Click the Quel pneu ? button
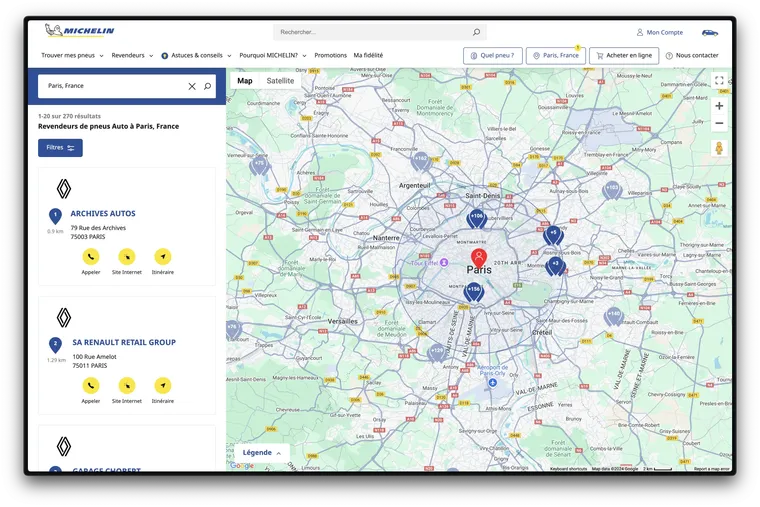Screen dimensions: 760x507 492,56
